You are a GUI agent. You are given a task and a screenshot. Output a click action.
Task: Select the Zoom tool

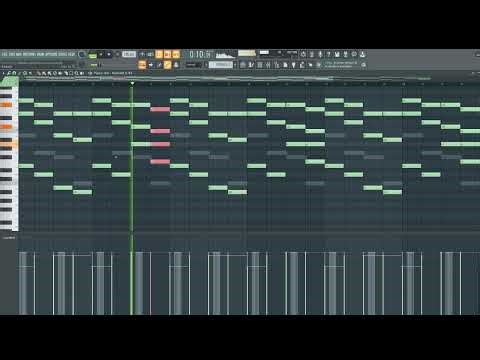(x=76, y=73)
